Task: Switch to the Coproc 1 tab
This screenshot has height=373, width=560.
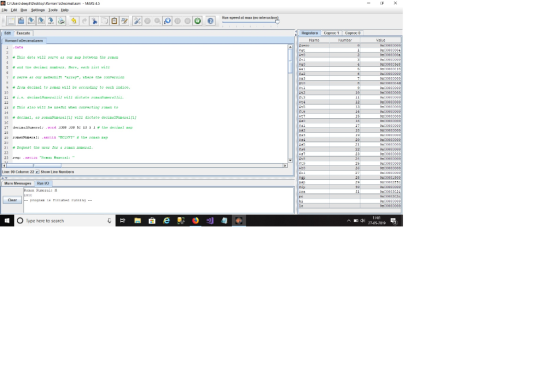Action: (331, 33)
